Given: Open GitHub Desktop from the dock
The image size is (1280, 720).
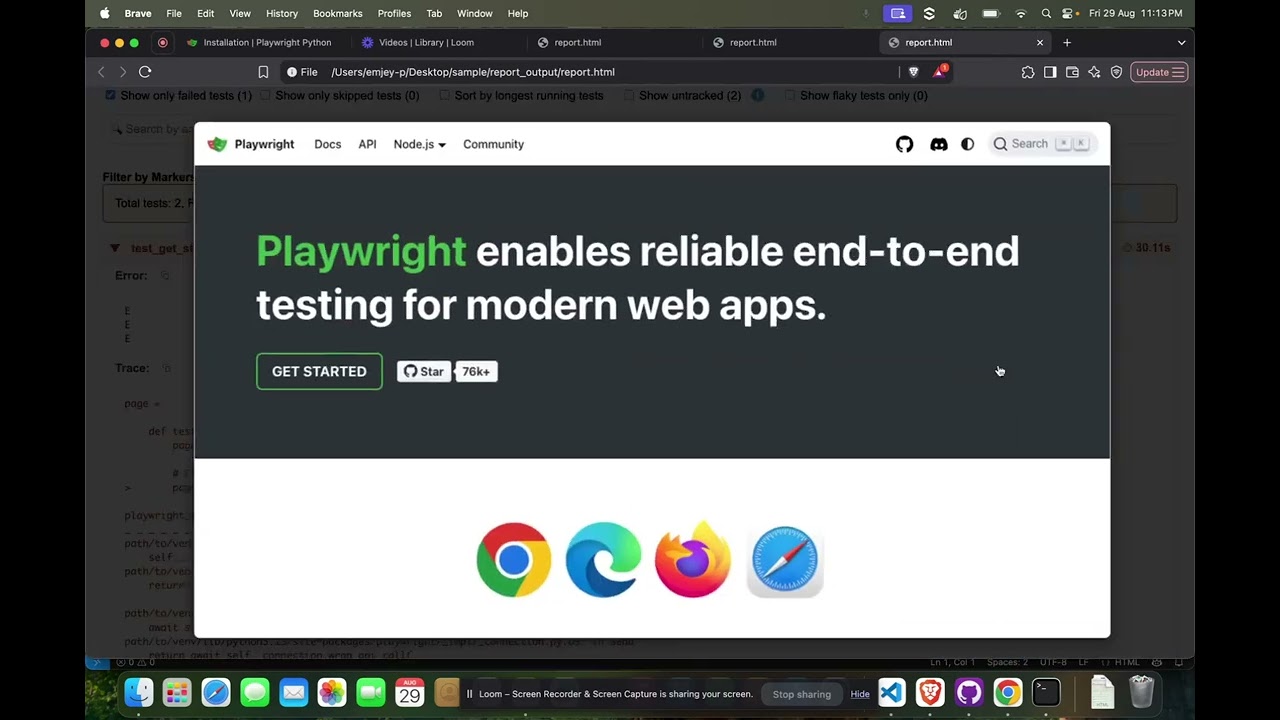Looking at the screenshot, I should pyautogui.click(x=968, y=692).
